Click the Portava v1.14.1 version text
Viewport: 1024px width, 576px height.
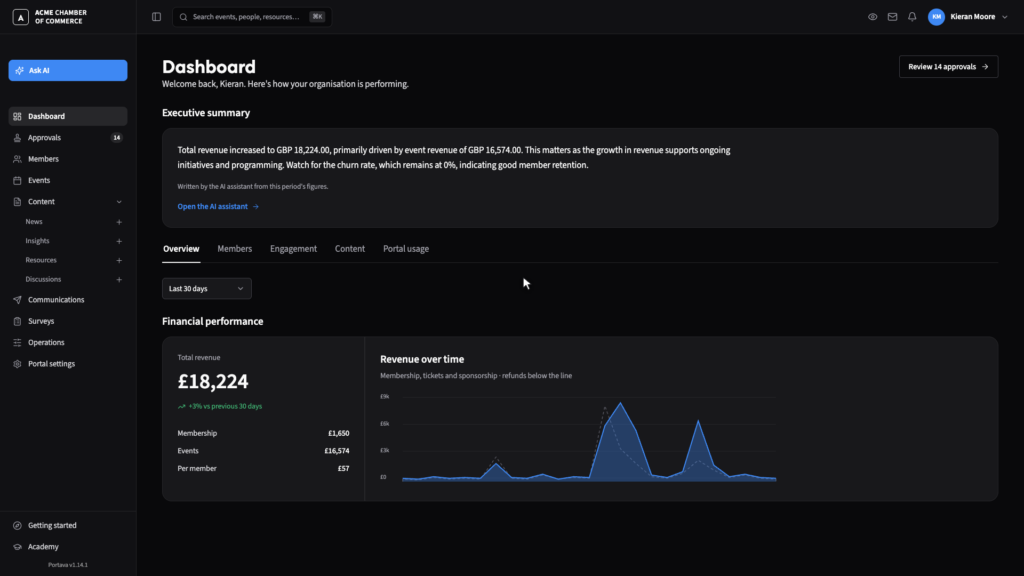[68, 565]
